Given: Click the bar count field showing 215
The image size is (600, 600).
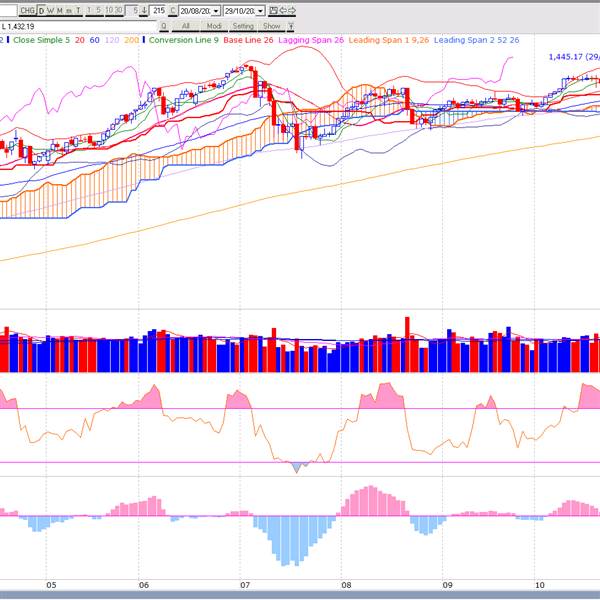Looking at the screenshot, I should pos(158,11).
